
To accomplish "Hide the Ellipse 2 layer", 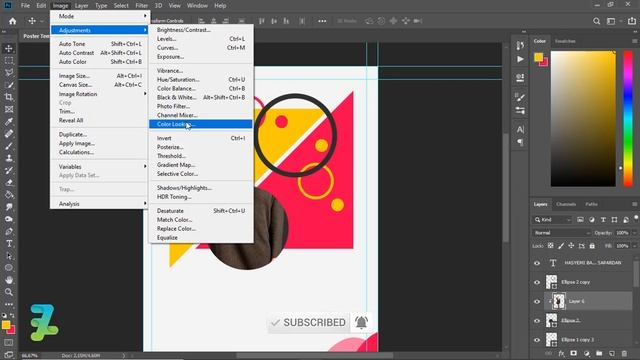I will pos(537,321).
